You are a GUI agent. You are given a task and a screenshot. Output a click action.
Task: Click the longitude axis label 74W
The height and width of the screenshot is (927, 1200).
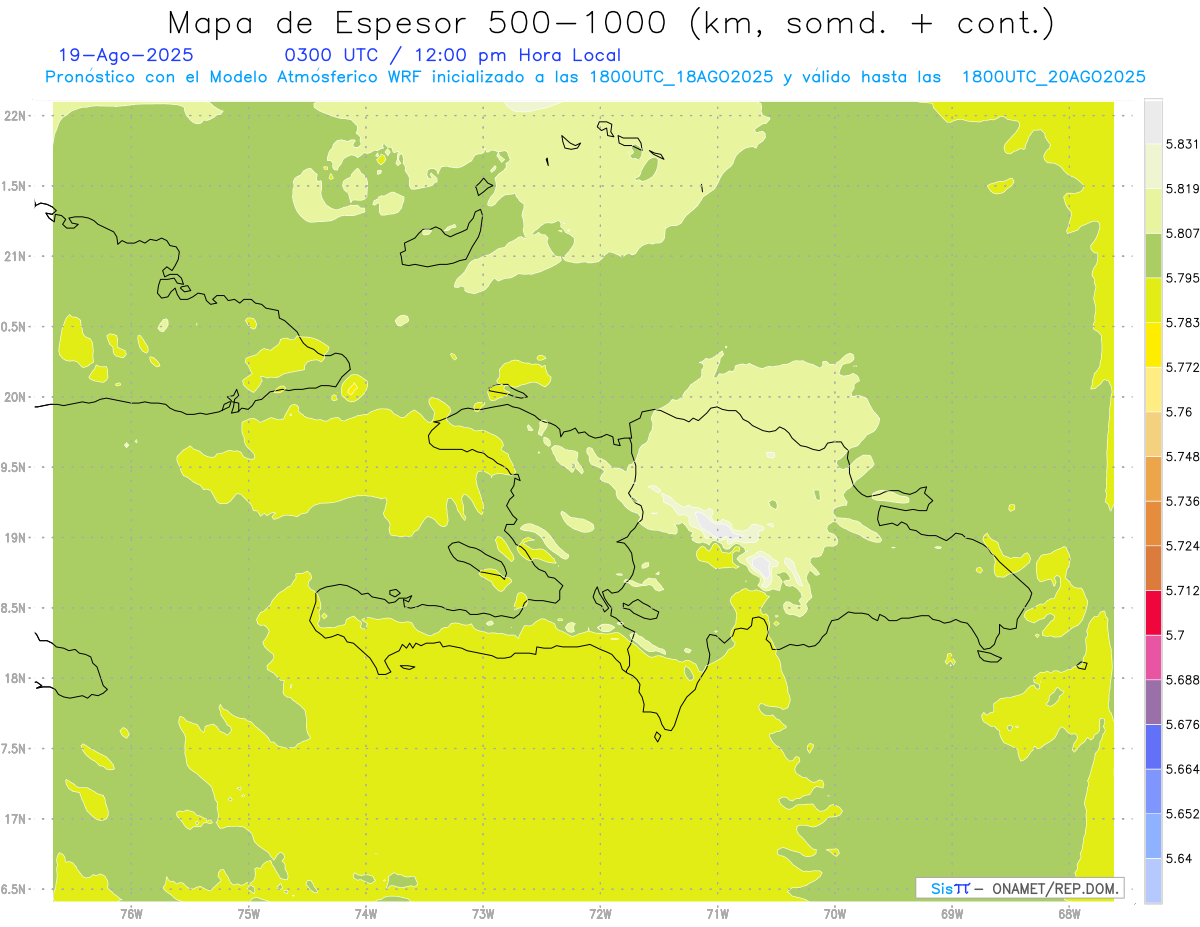point(366,913)
